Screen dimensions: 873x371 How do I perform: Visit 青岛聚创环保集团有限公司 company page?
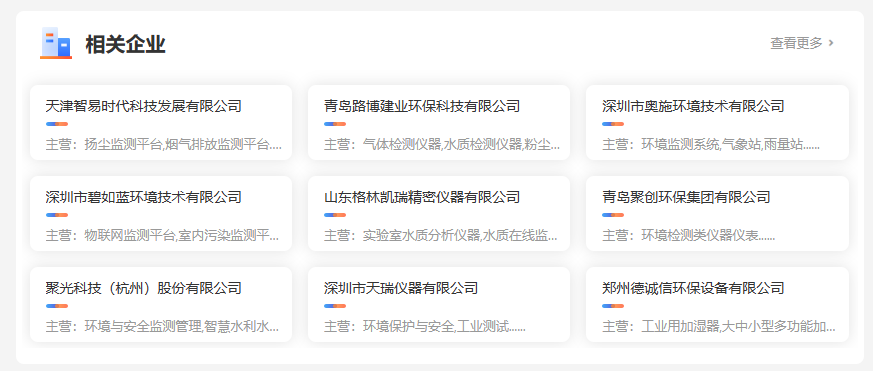coord(686,197)
